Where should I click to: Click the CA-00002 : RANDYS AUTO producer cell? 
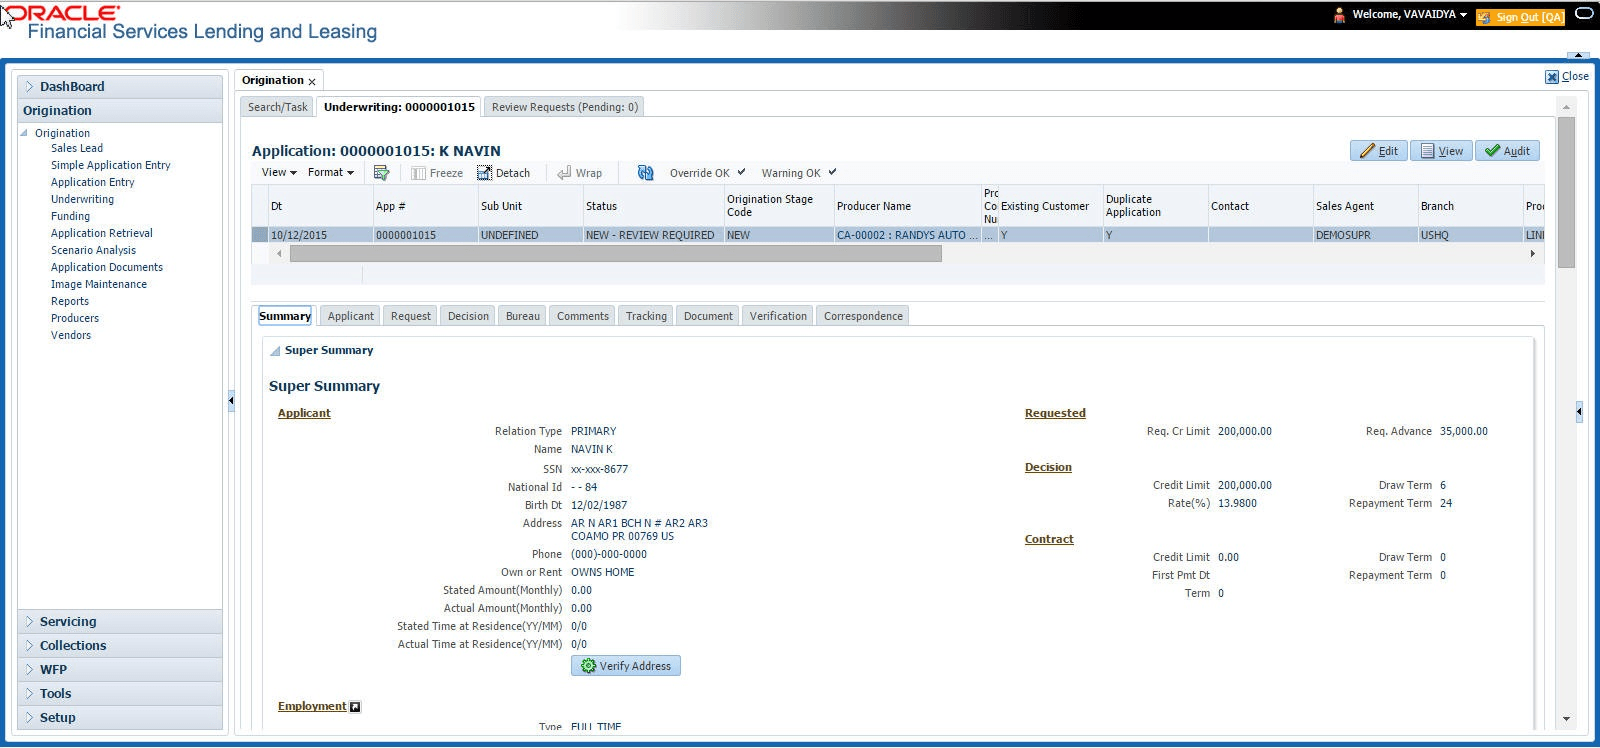click(907, 235)
